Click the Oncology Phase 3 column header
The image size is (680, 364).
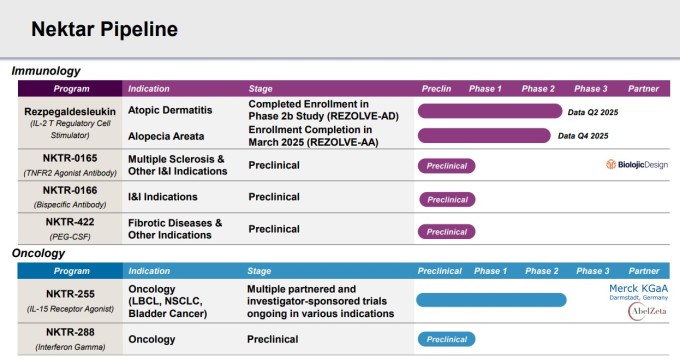tap(592, 271)
